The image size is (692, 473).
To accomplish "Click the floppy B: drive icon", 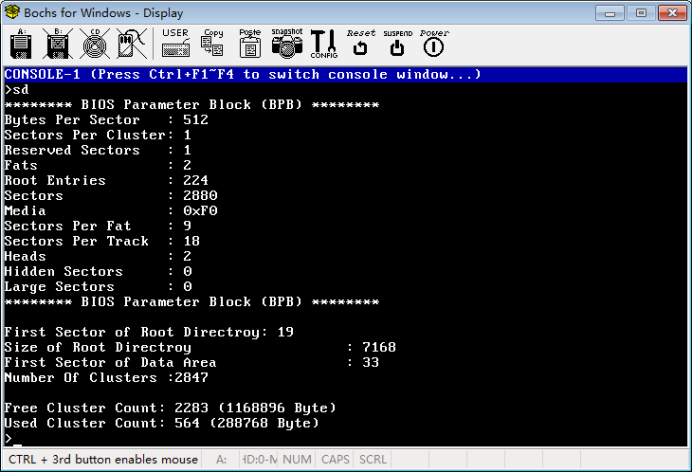I will coord(58,44).
